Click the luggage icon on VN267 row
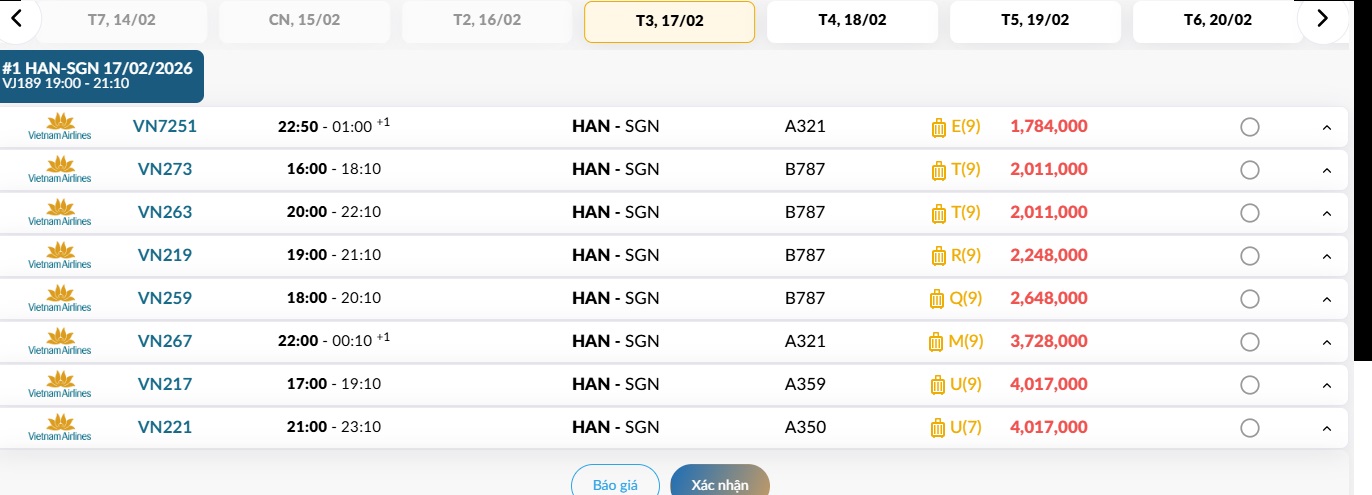 pos(936,342)
